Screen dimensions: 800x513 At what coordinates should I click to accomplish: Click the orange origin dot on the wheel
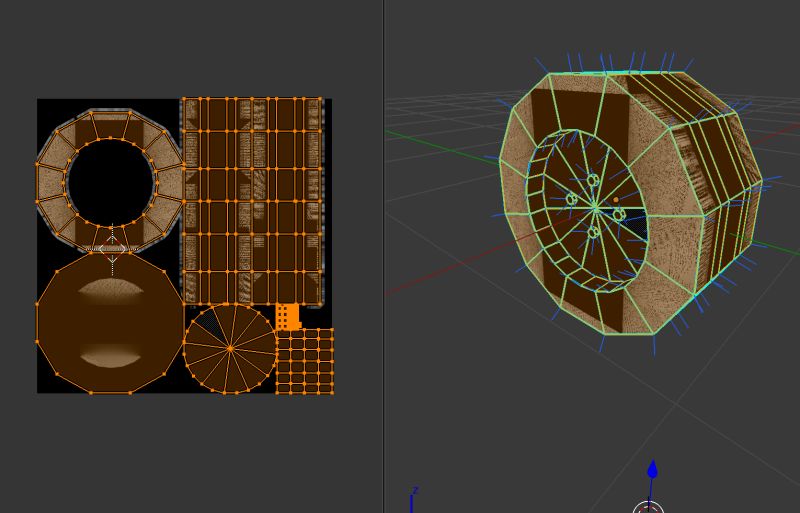pyautogui.click(x=616, y=200)
